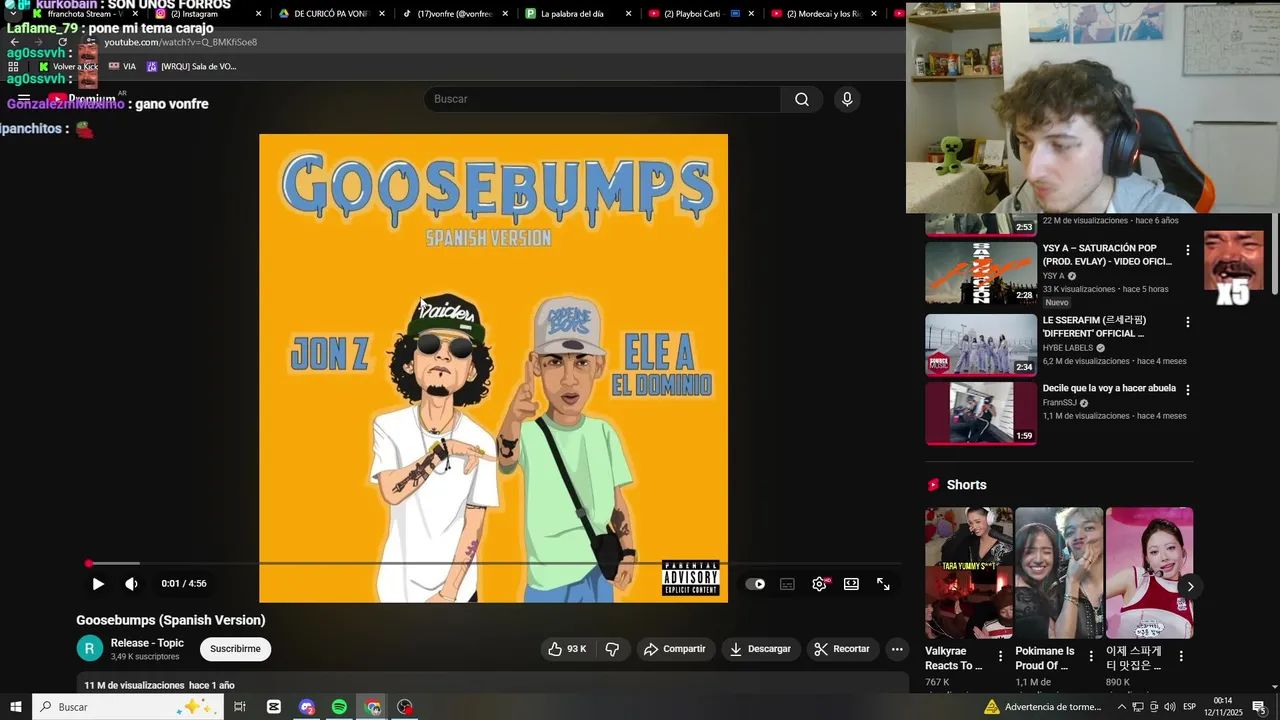The width and height of the screenshot is (1280, 720).
Task: Open options for the Korean-titled short
Action: click(x=1181, y=657)
